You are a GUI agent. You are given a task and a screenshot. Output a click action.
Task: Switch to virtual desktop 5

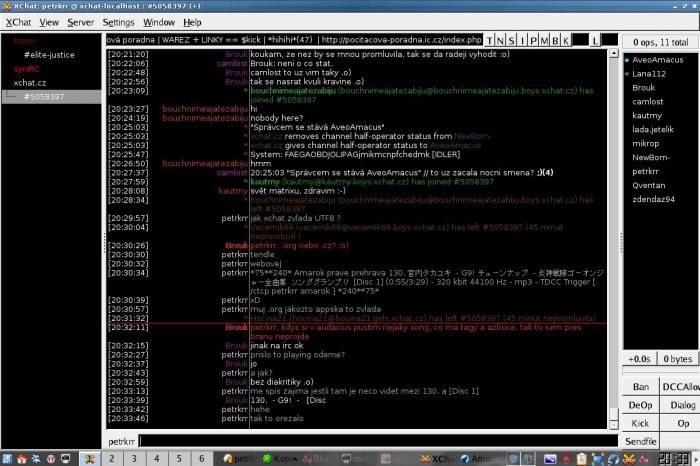[x=179, y=458]
